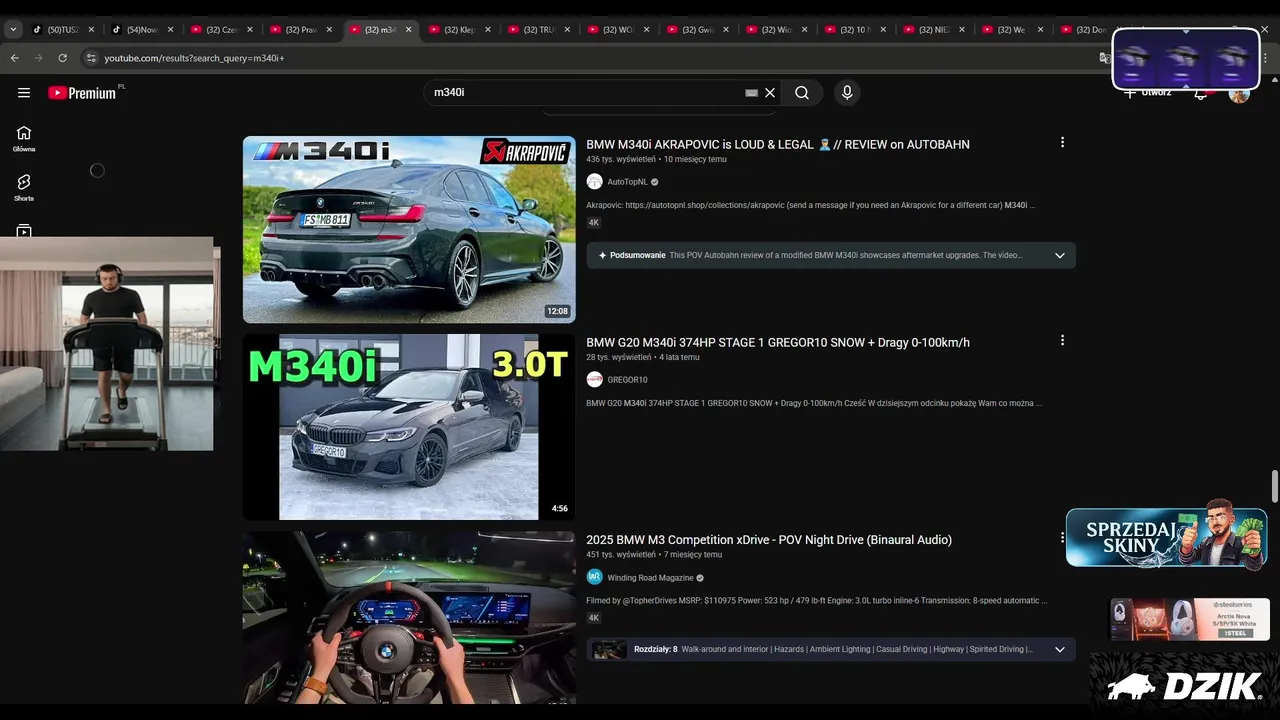Click '451 tys. wyświetleń' view count text

click(621, 555)
